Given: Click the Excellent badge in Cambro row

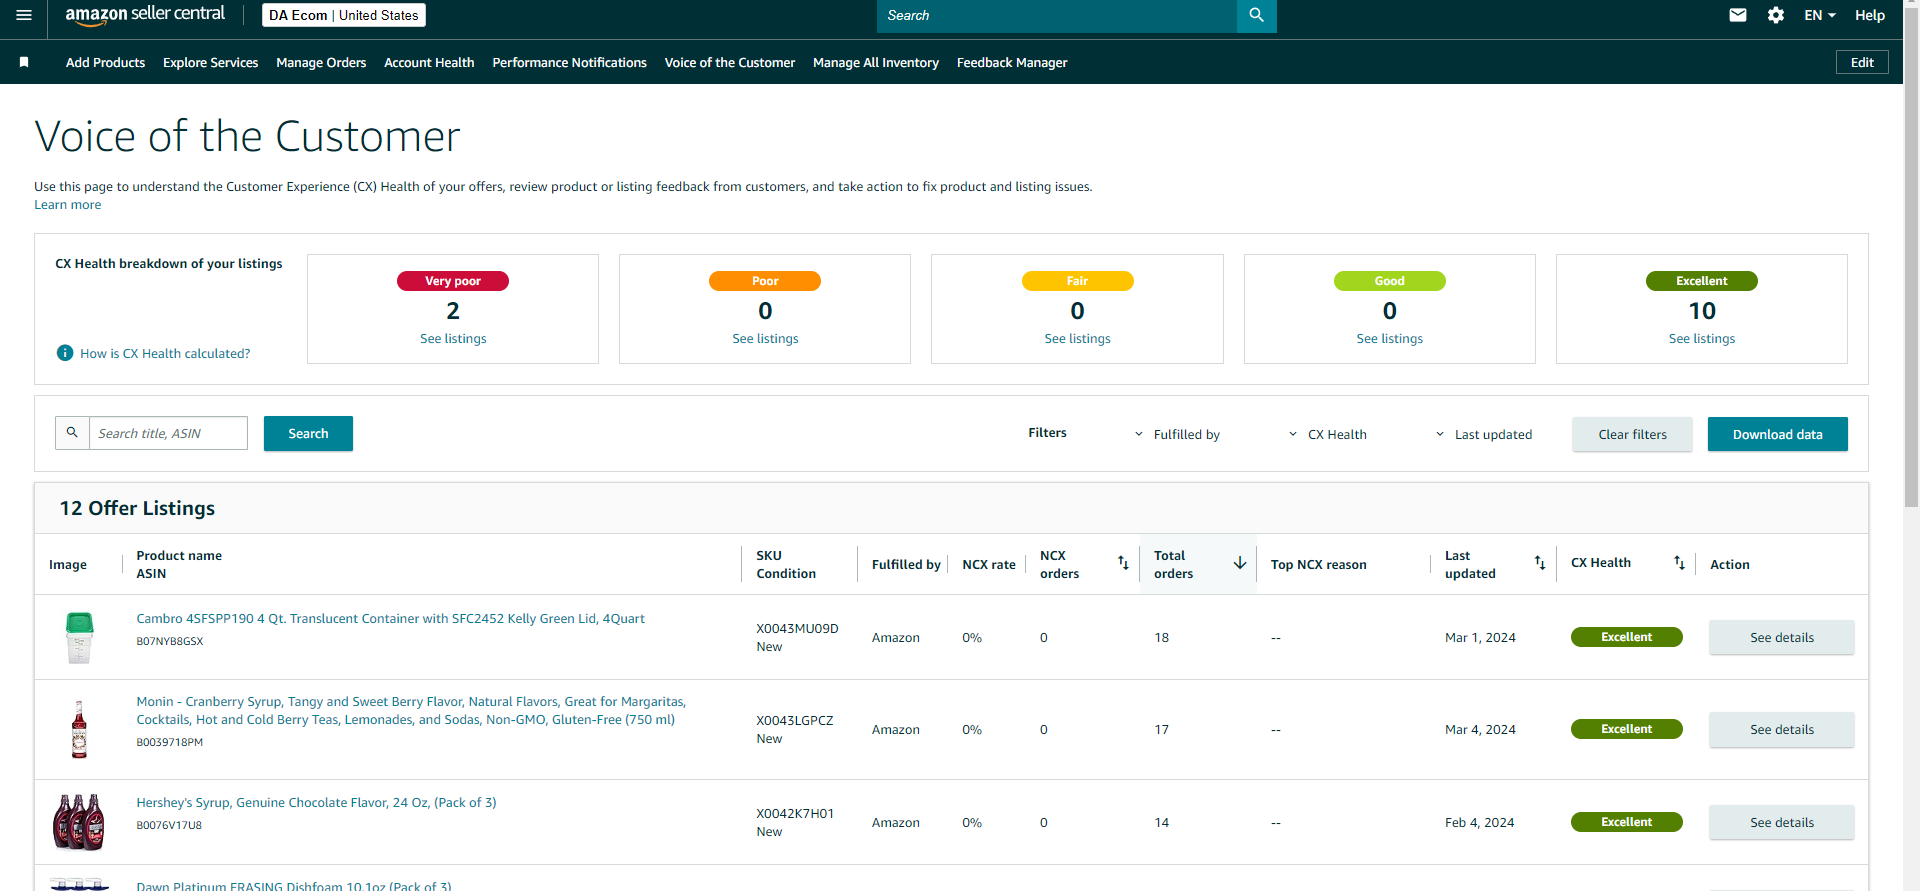Looking at the screenshot, I should tap(1626, 637).
